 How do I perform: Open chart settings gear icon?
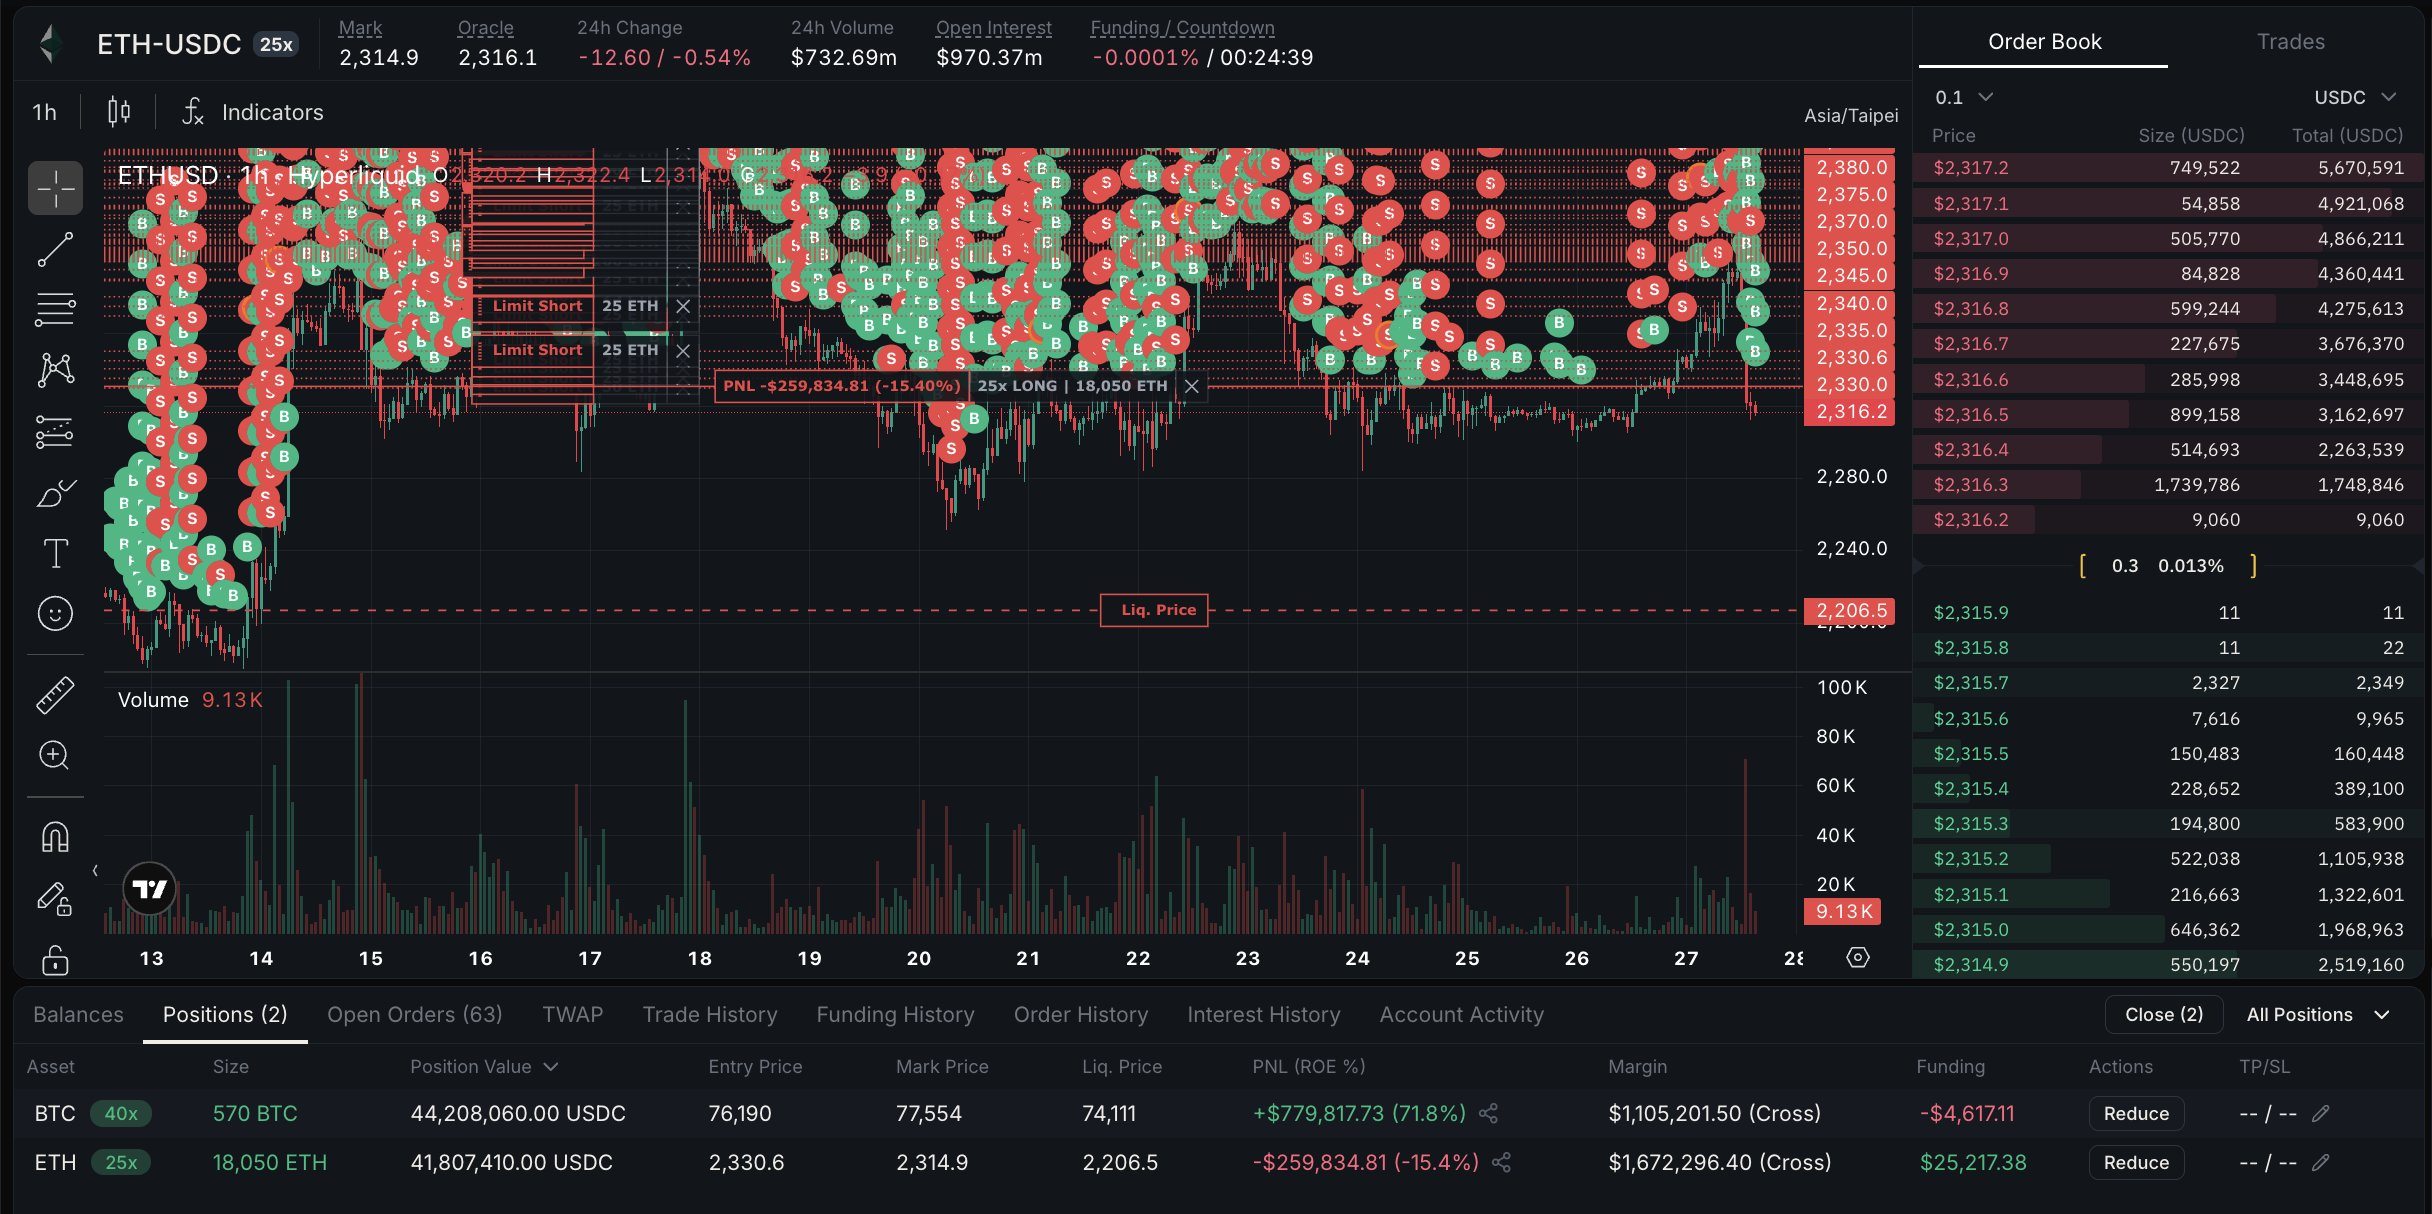pos(1857,958)
